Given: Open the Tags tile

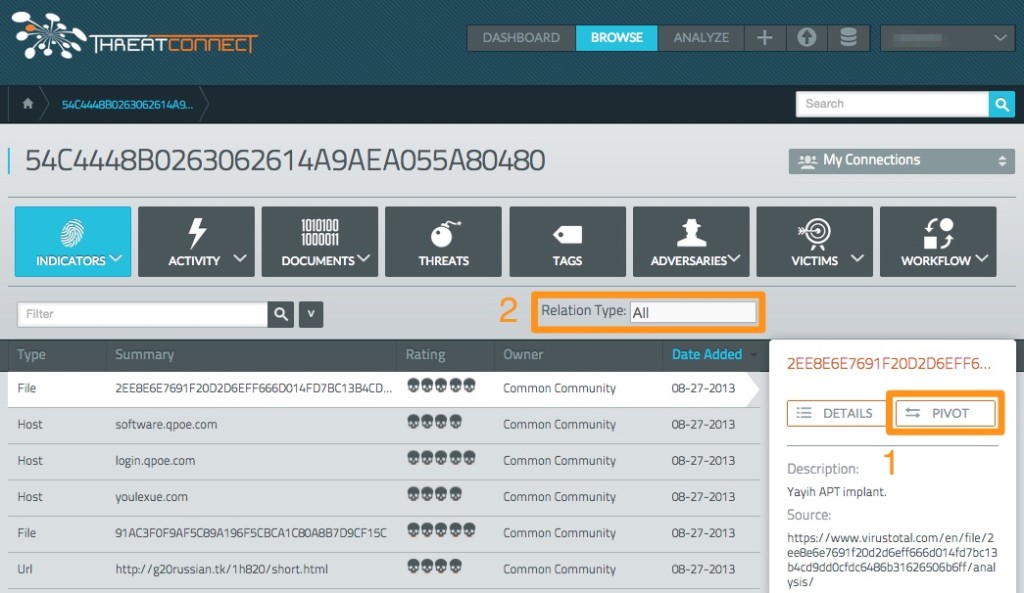Looking at the screenshot, I should pos(567,241).
